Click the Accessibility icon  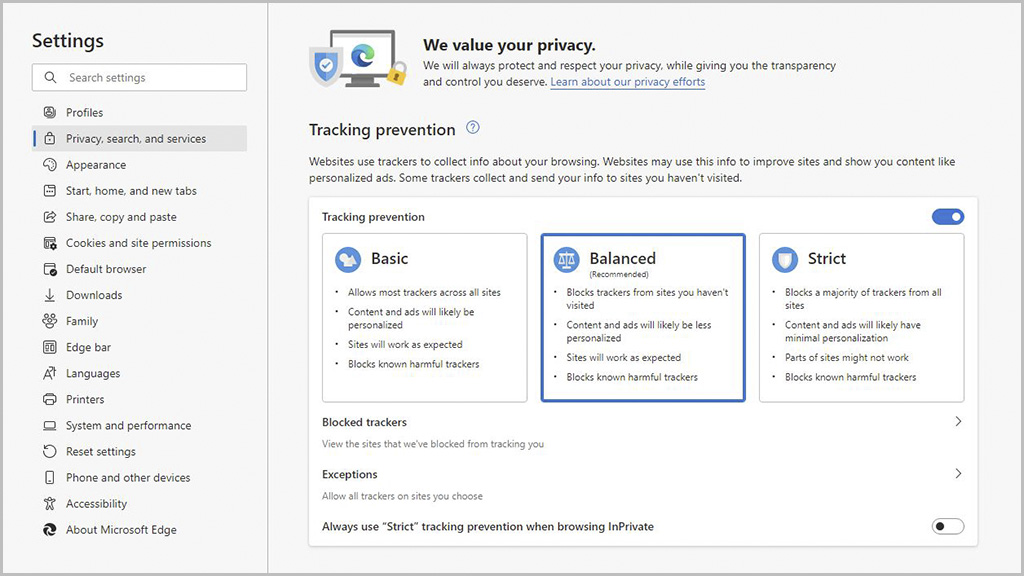pos(49,504)
